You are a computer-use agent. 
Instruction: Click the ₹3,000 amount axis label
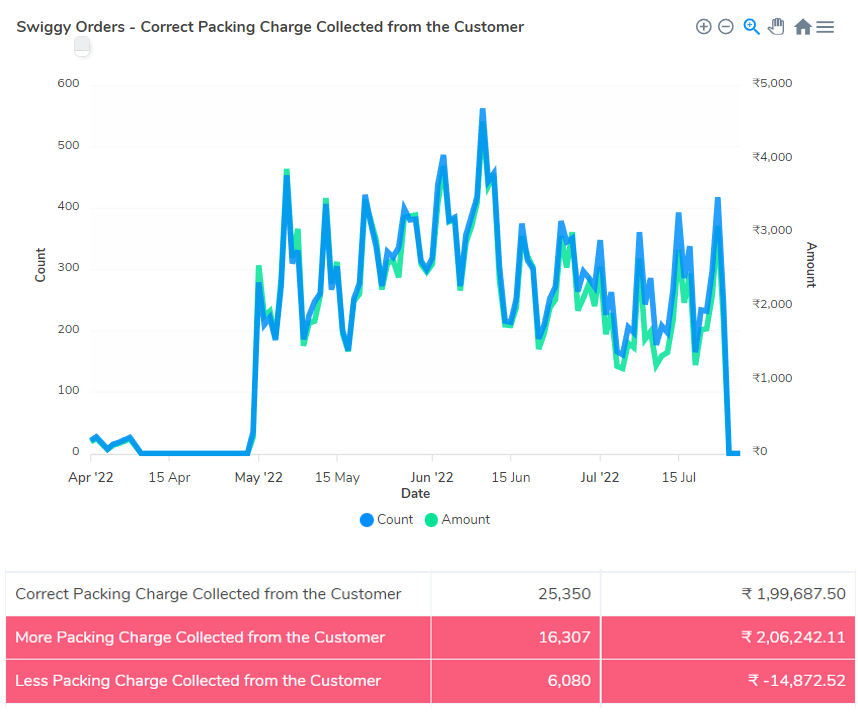[772, 230]
